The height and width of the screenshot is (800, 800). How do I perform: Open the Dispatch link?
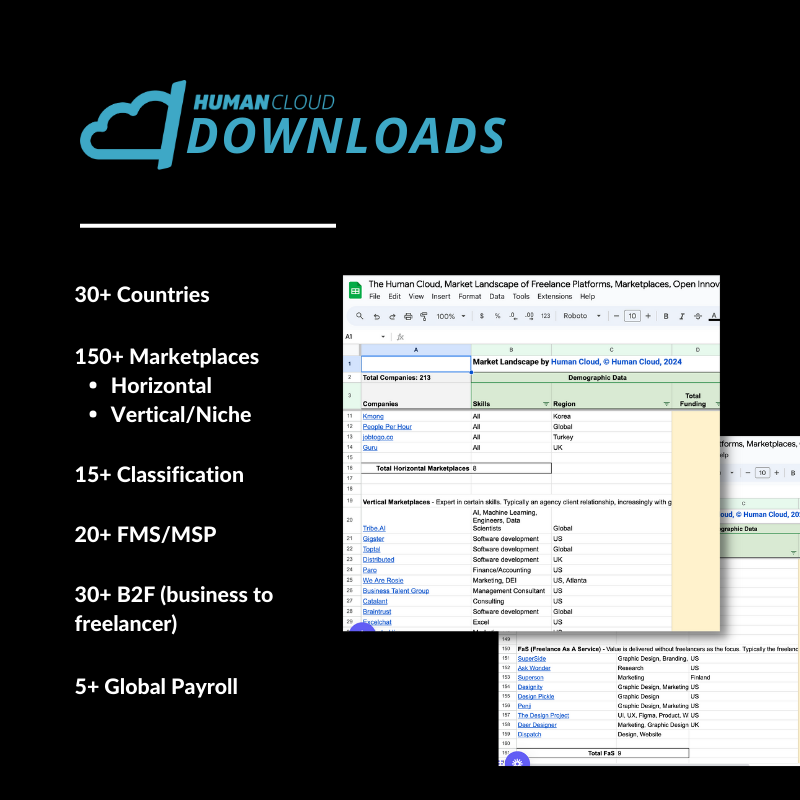pyautogui.click(x=530, y=734)
